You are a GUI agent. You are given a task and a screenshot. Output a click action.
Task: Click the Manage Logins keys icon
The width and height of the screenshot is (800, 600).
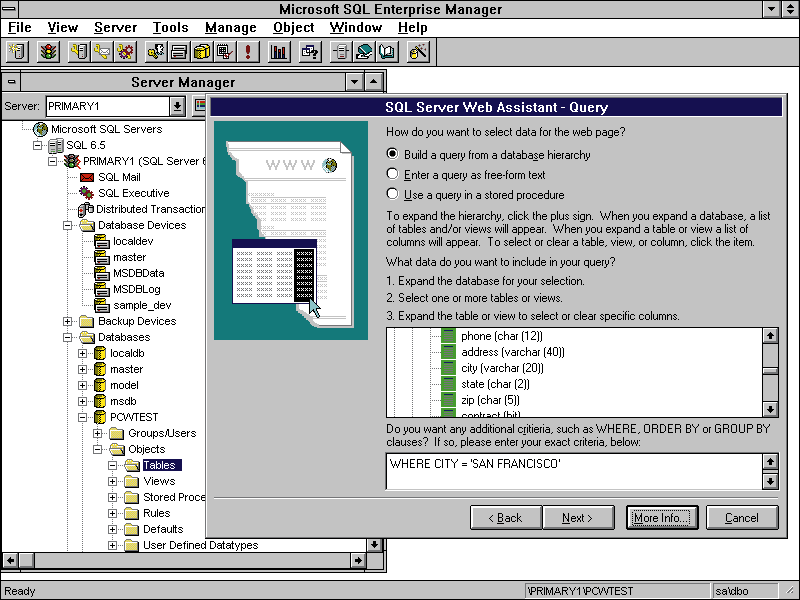point(156,52)
